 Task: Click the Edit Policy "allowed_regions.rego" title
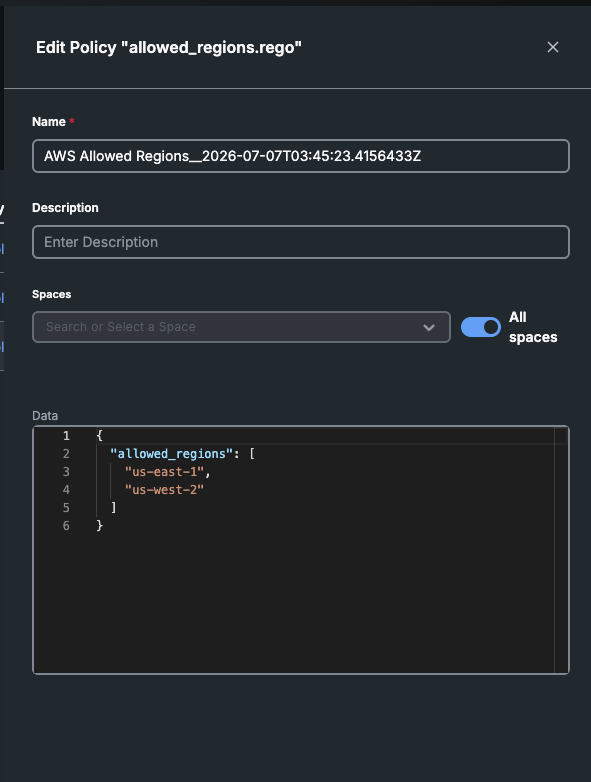(169, 47)
